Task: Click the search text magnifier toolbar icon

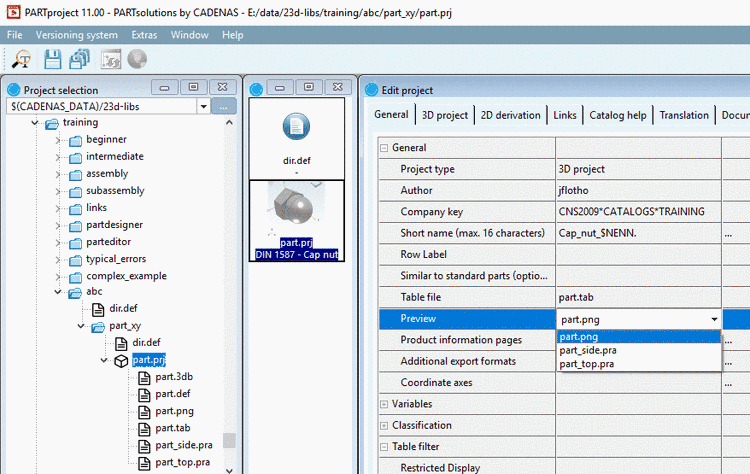Action: point(21,59)
